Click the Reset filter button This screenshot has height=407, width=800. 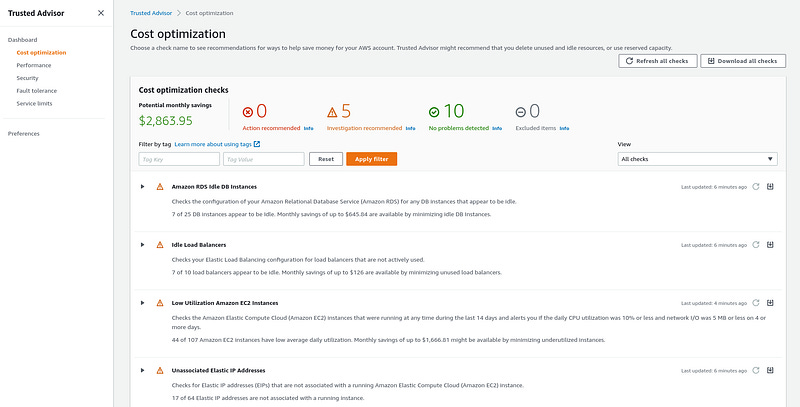(x=326, y=159)
